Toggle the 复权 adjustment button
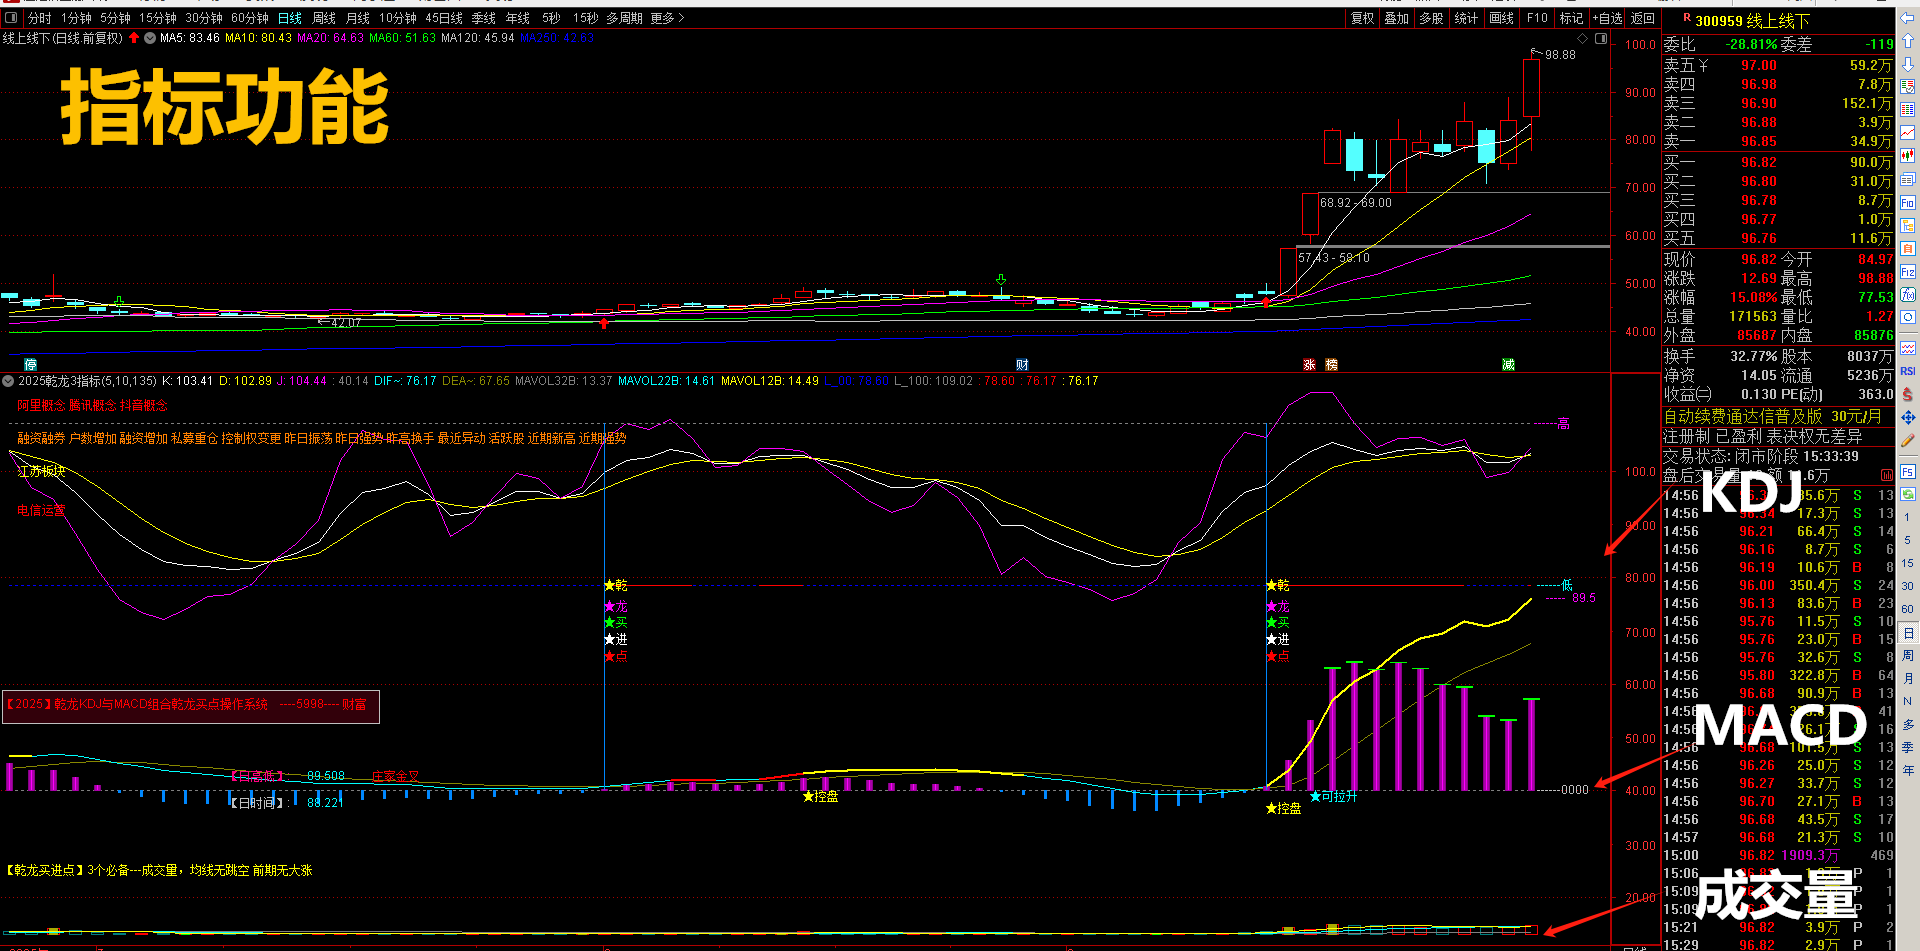 (1362, 18)
